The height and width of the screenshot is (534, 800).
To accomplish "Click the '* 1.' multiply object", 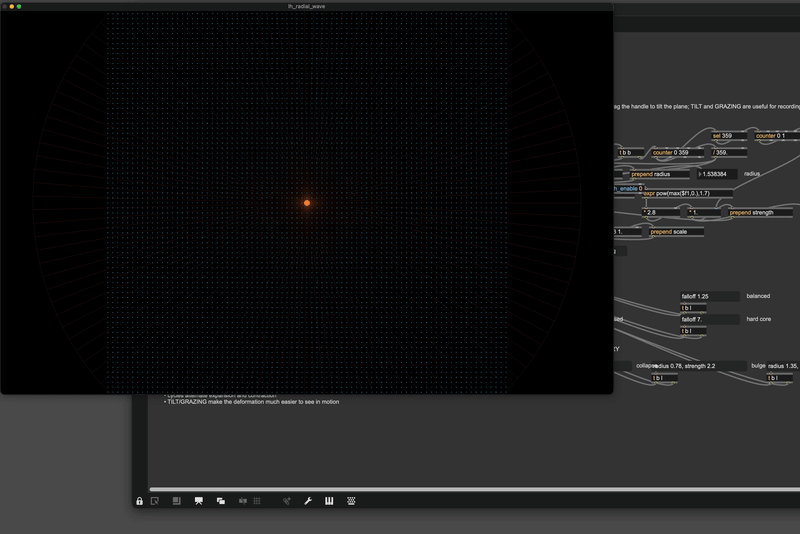I will pos(704,212).
